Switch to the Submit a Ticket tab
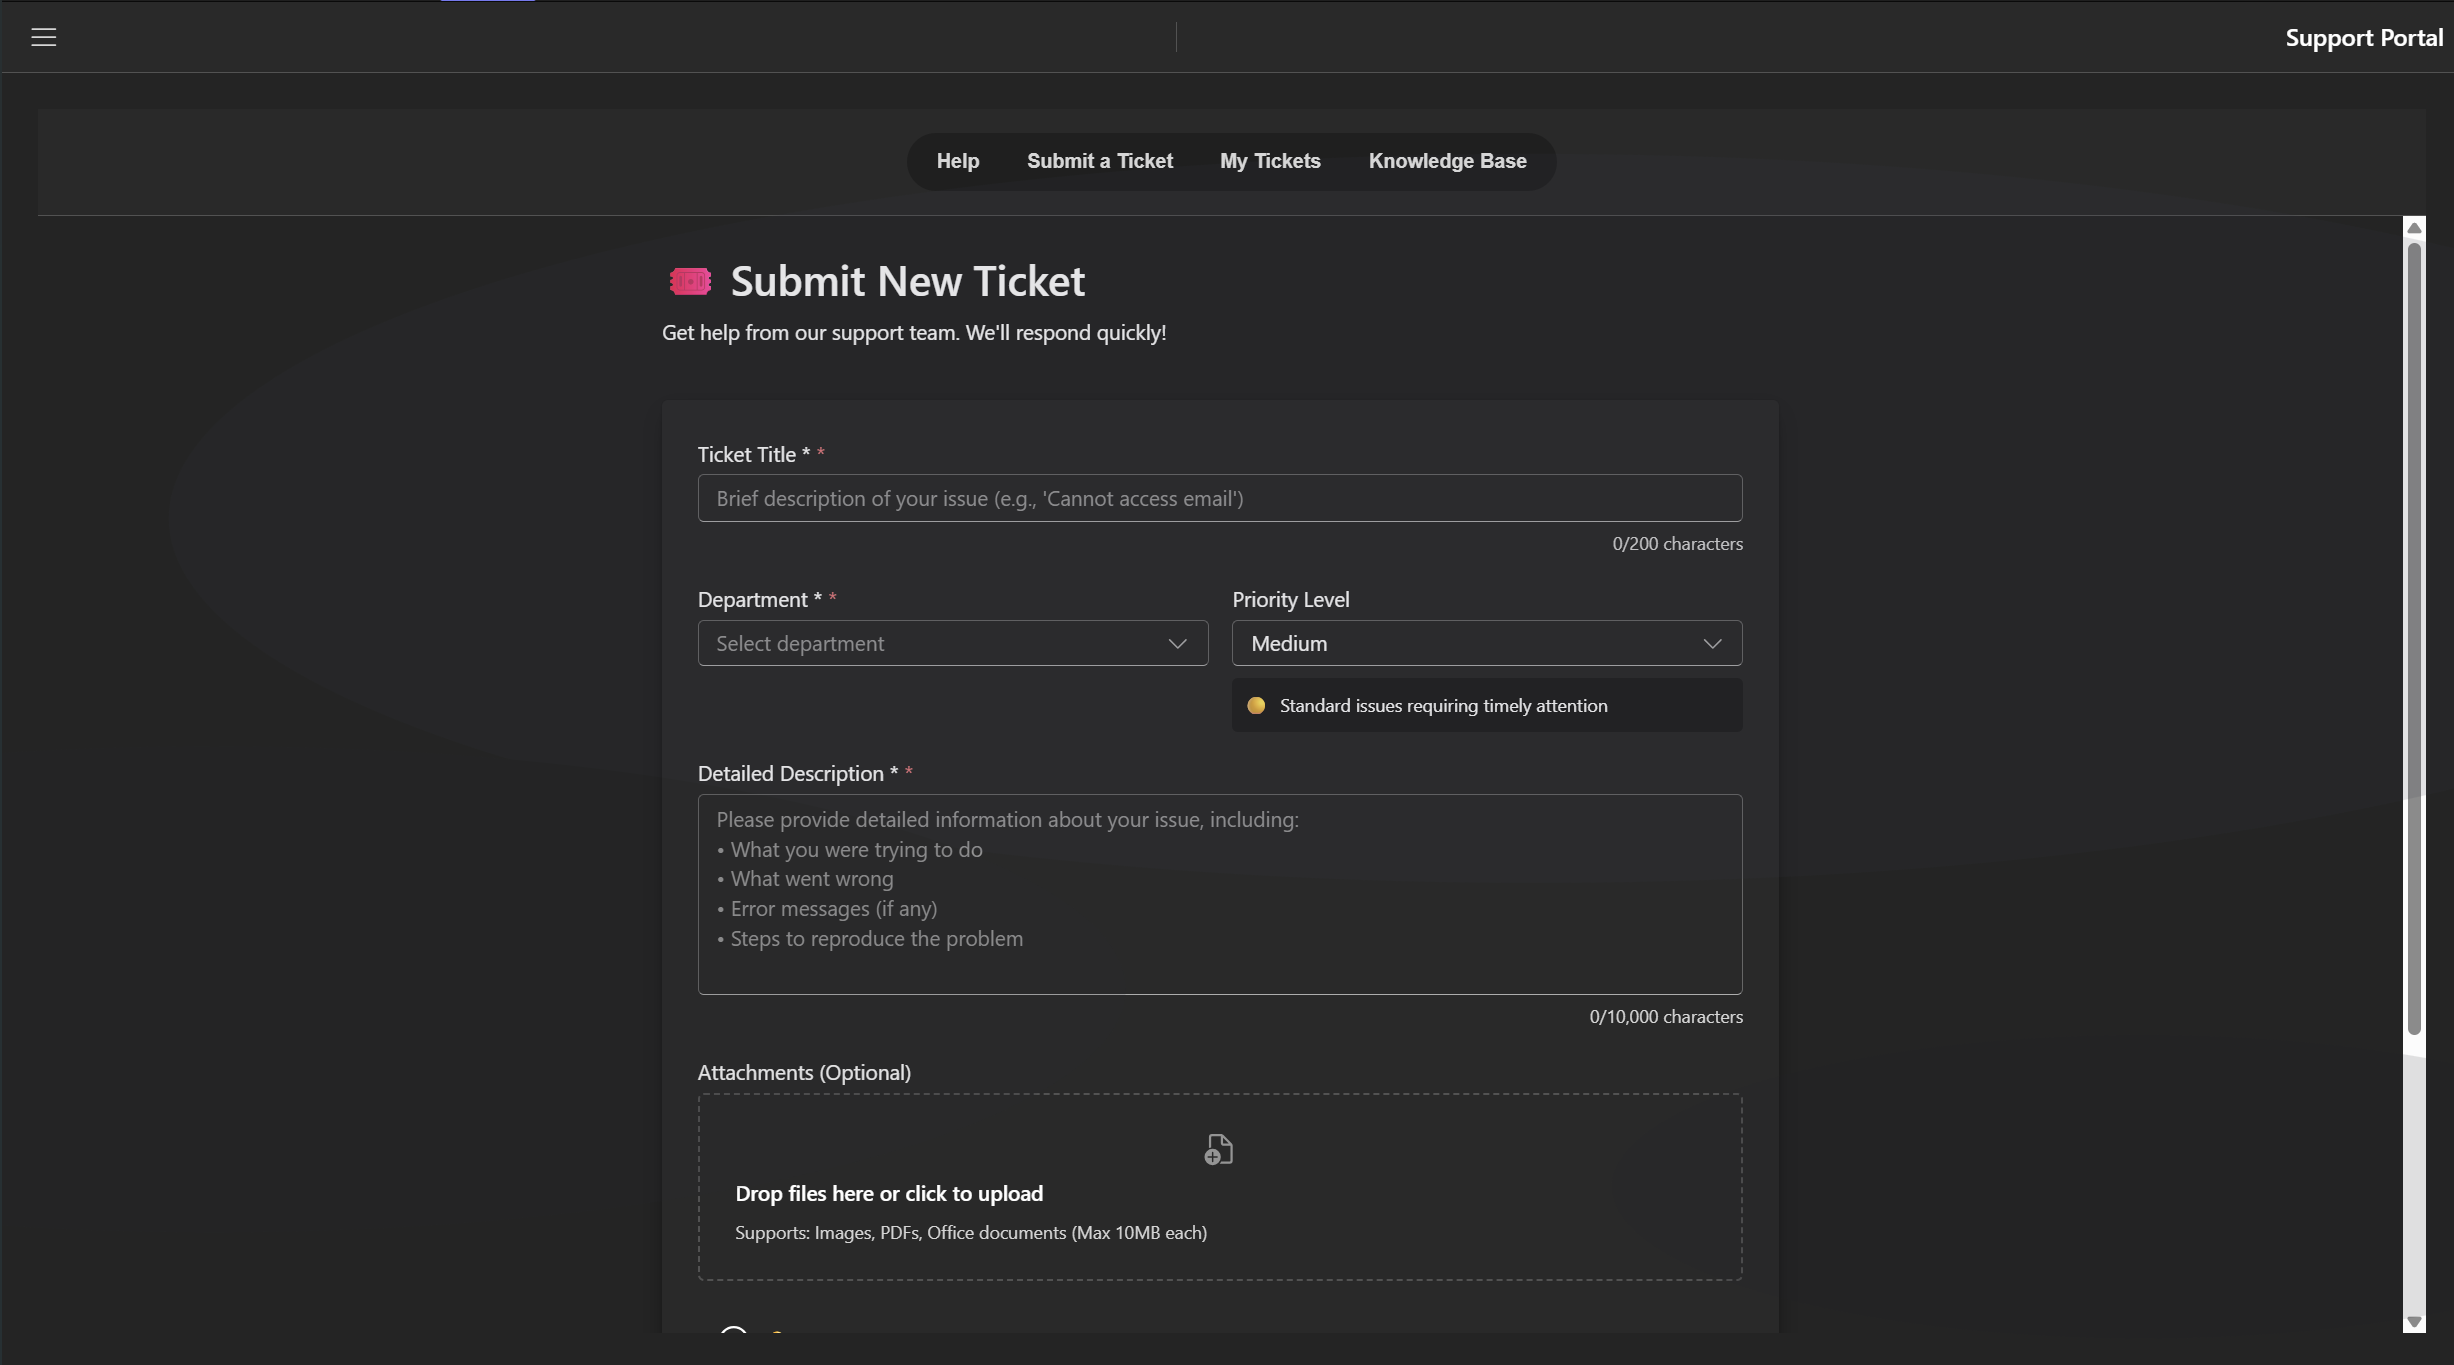2454x1365 pixels. (1099, 161)
